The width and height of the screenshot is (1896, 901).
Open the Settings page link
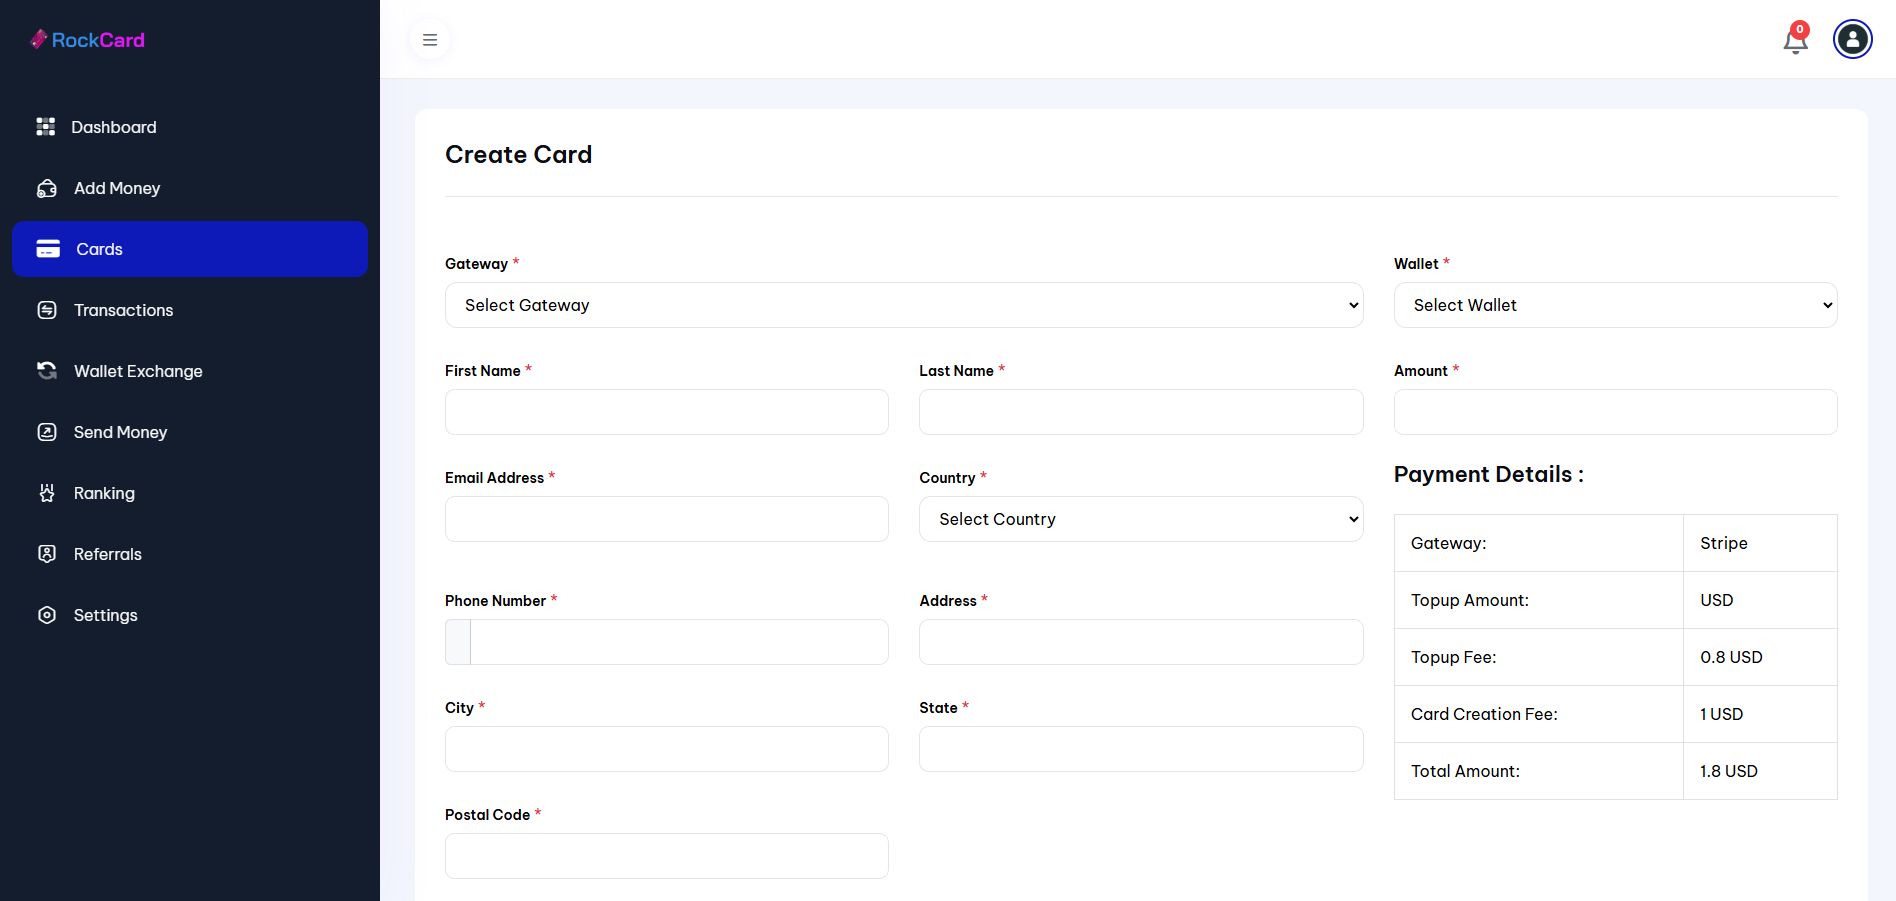point(105,615)
